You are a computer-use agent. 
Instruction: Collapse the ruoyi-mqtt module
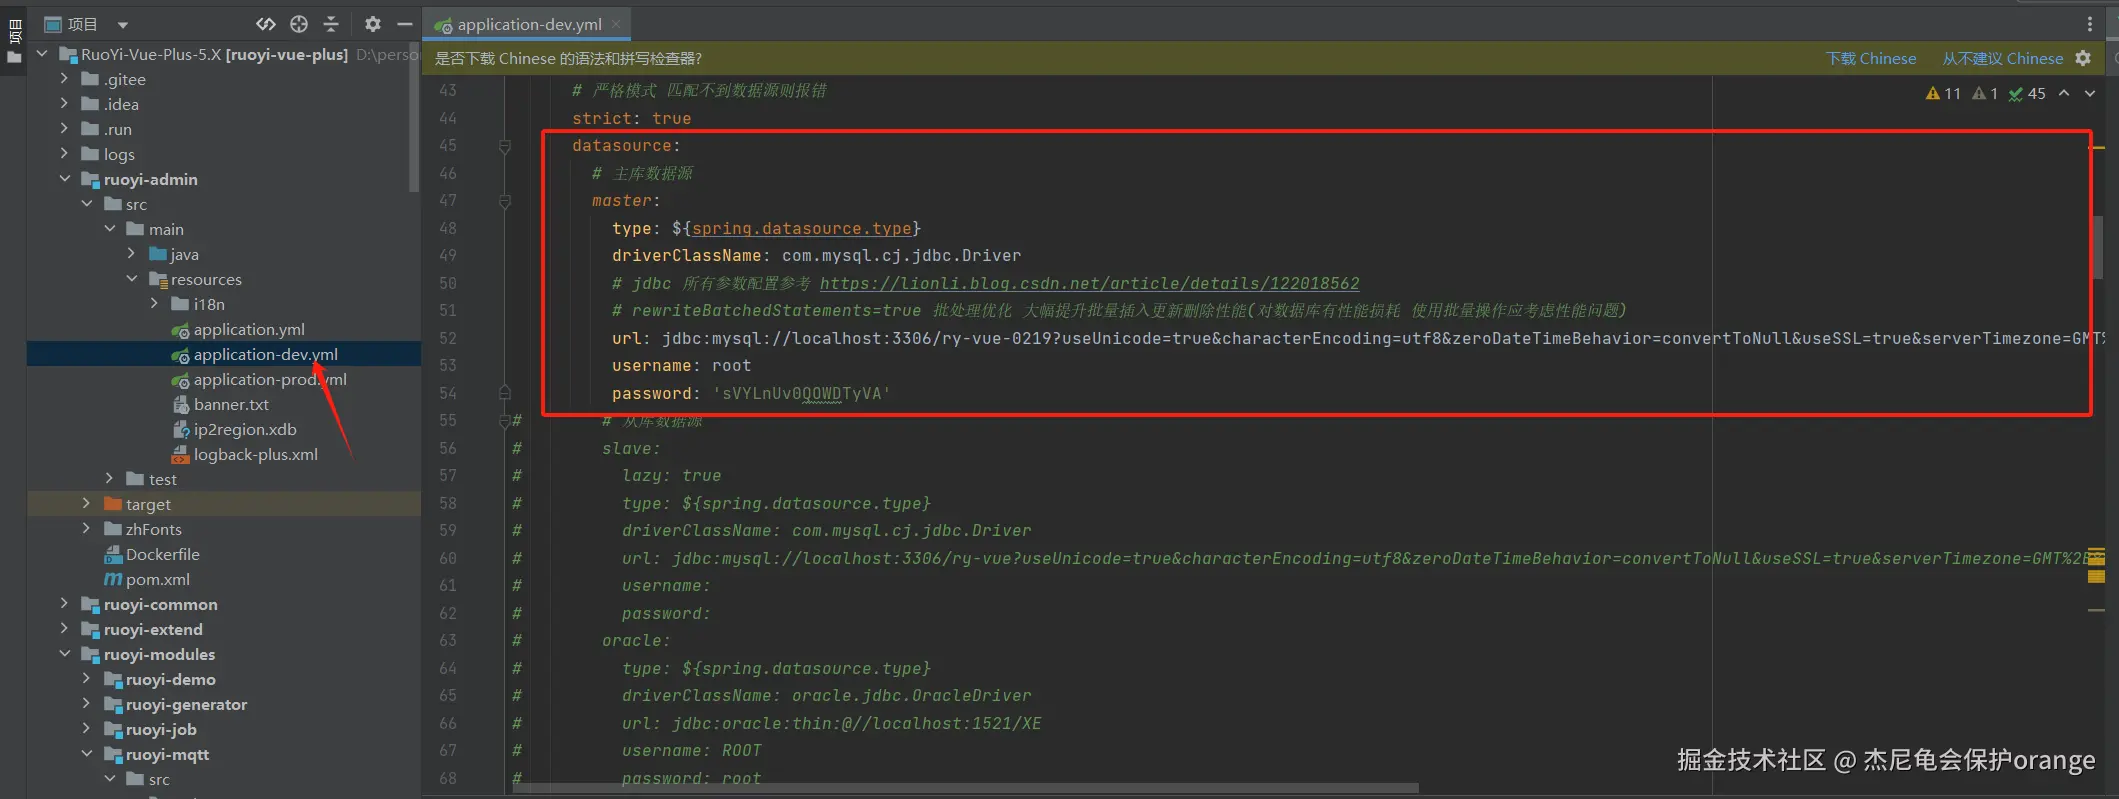[x=87, y=754]
